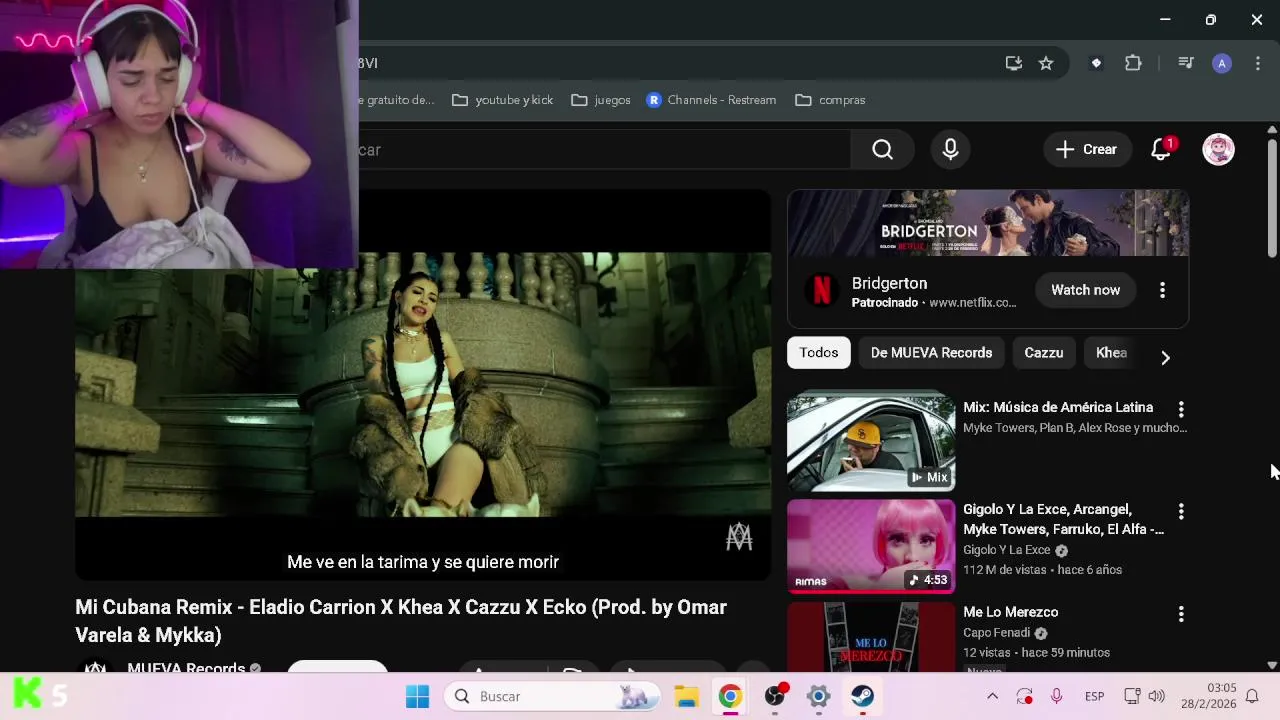
Task: Select the 'Khea' filter chip
Action: pos(1111,353)
